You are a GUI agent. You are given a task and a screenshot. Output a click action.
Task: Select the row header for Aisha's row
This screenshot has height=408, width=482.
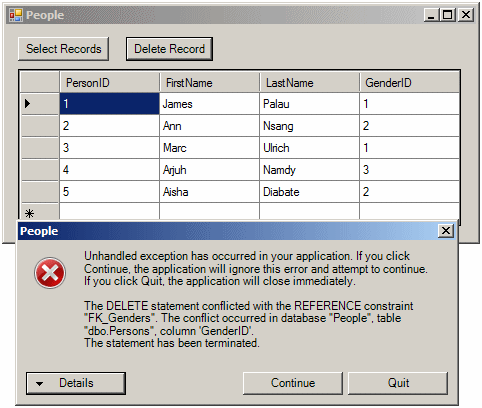click(x=40, y=192)
